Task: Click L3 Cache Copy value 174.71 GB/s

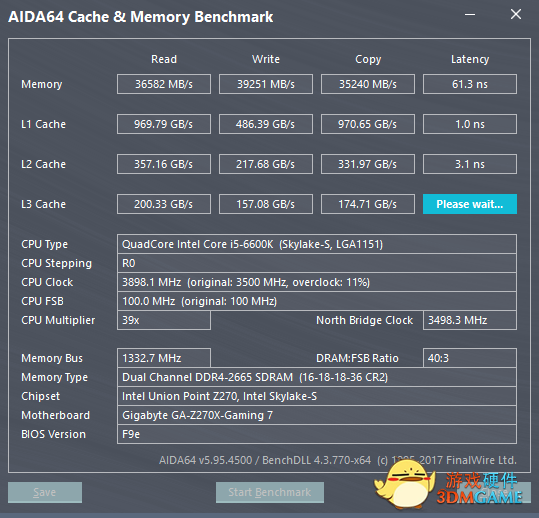Action: point(368,204)
